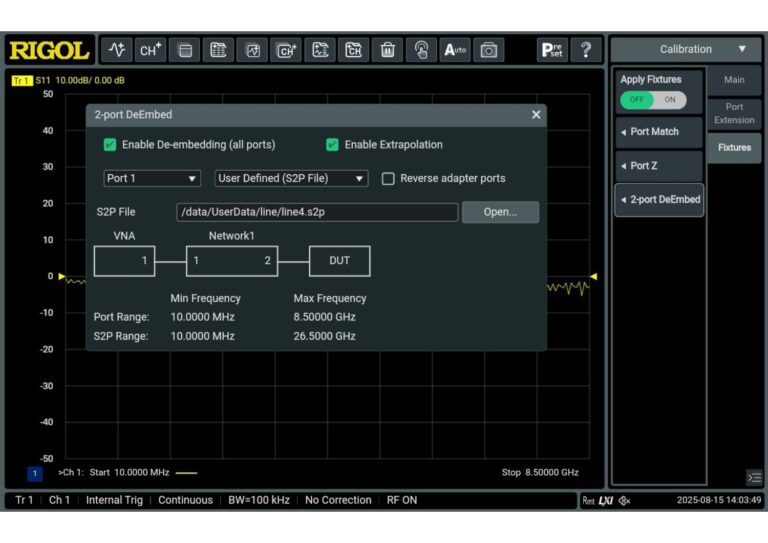
Task: Click the right reference level marker triangle
Action: [x=593, y=277]
